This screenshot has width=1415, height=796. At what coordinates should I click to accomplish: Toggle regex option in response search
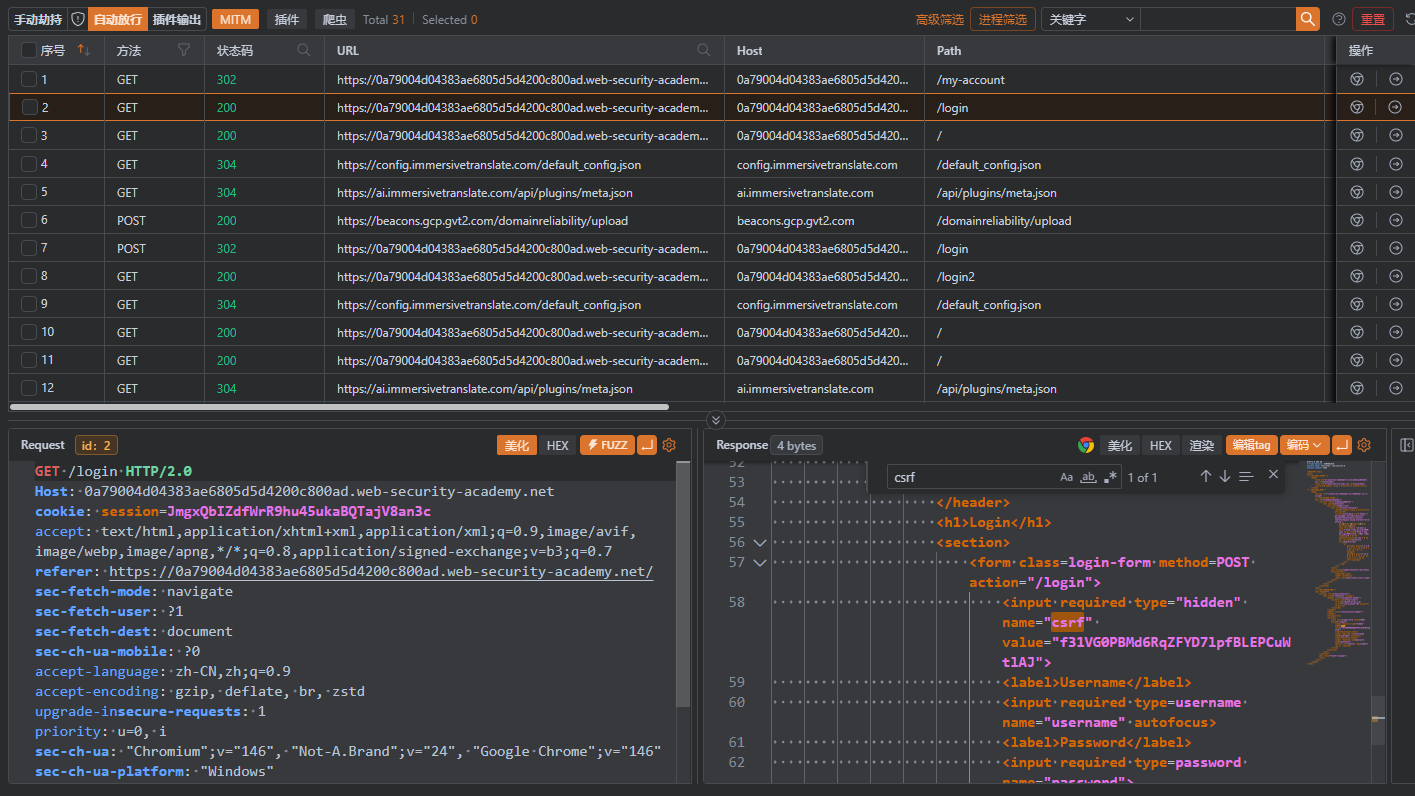pyautogui.click(x=1111, y=477)
